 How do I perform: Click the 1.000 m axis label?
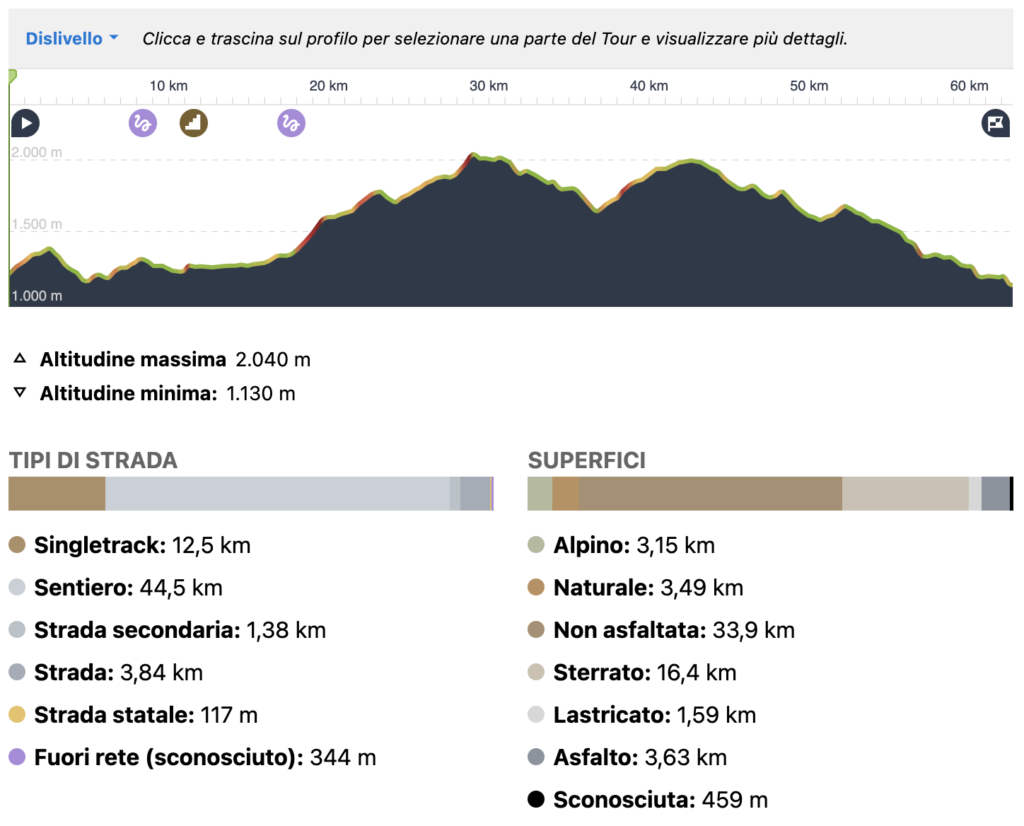click(x=37, y=296)
